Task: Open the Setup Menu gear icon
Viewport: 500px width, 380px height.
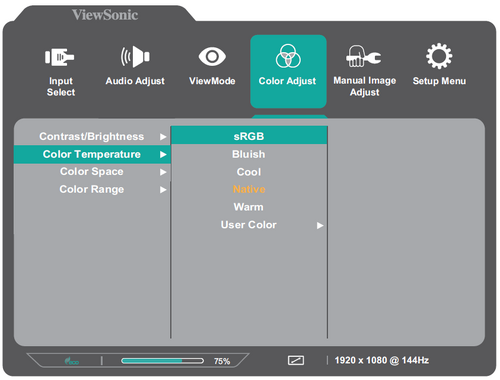Action: (x=439, y=56)
